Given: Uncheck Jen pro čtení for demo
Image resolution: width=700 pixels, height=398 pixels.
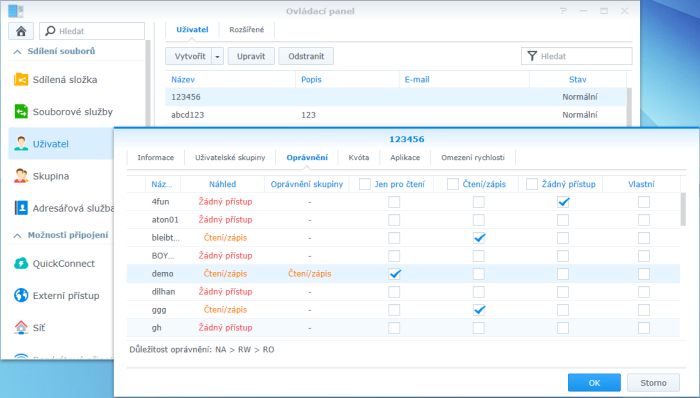Looking at the screenshot, I should [394, 274].
